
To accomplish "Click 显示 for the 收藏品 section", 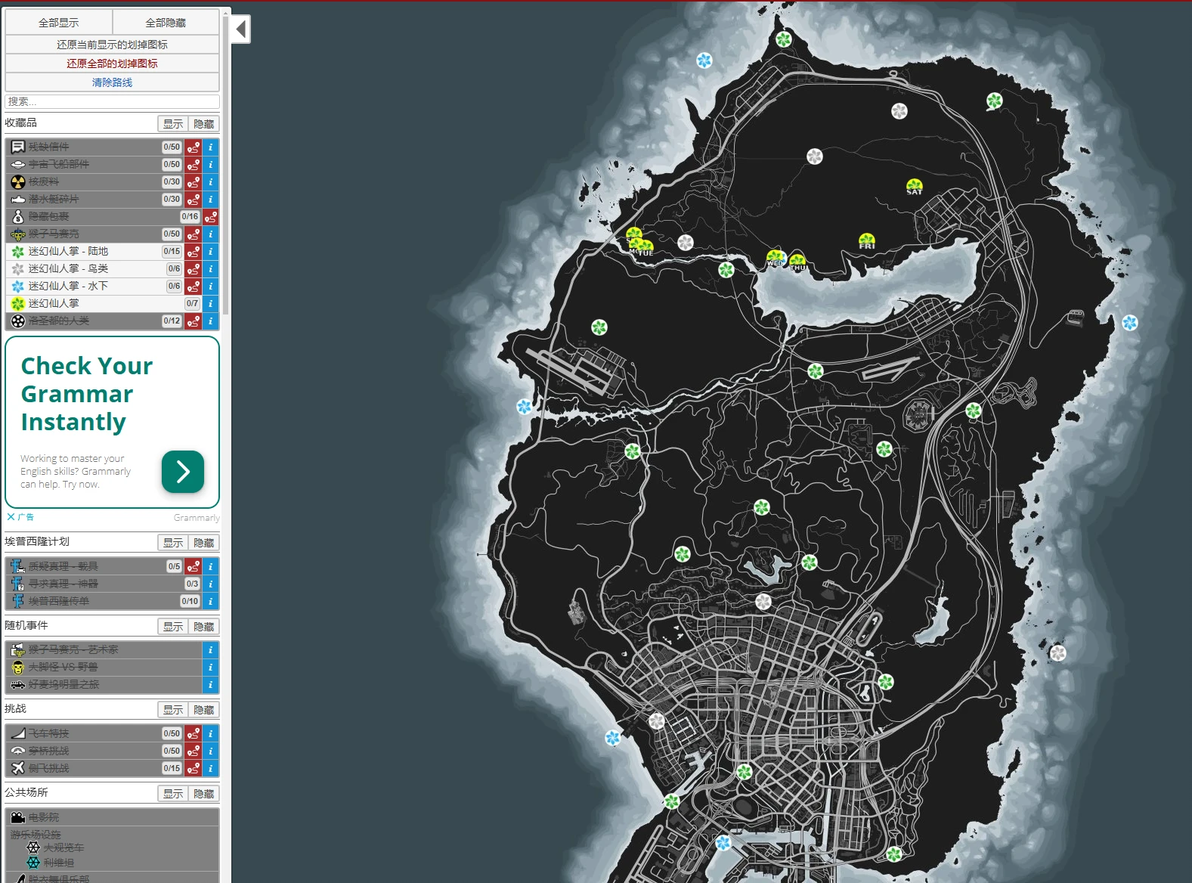I will [x=173, y=124].
